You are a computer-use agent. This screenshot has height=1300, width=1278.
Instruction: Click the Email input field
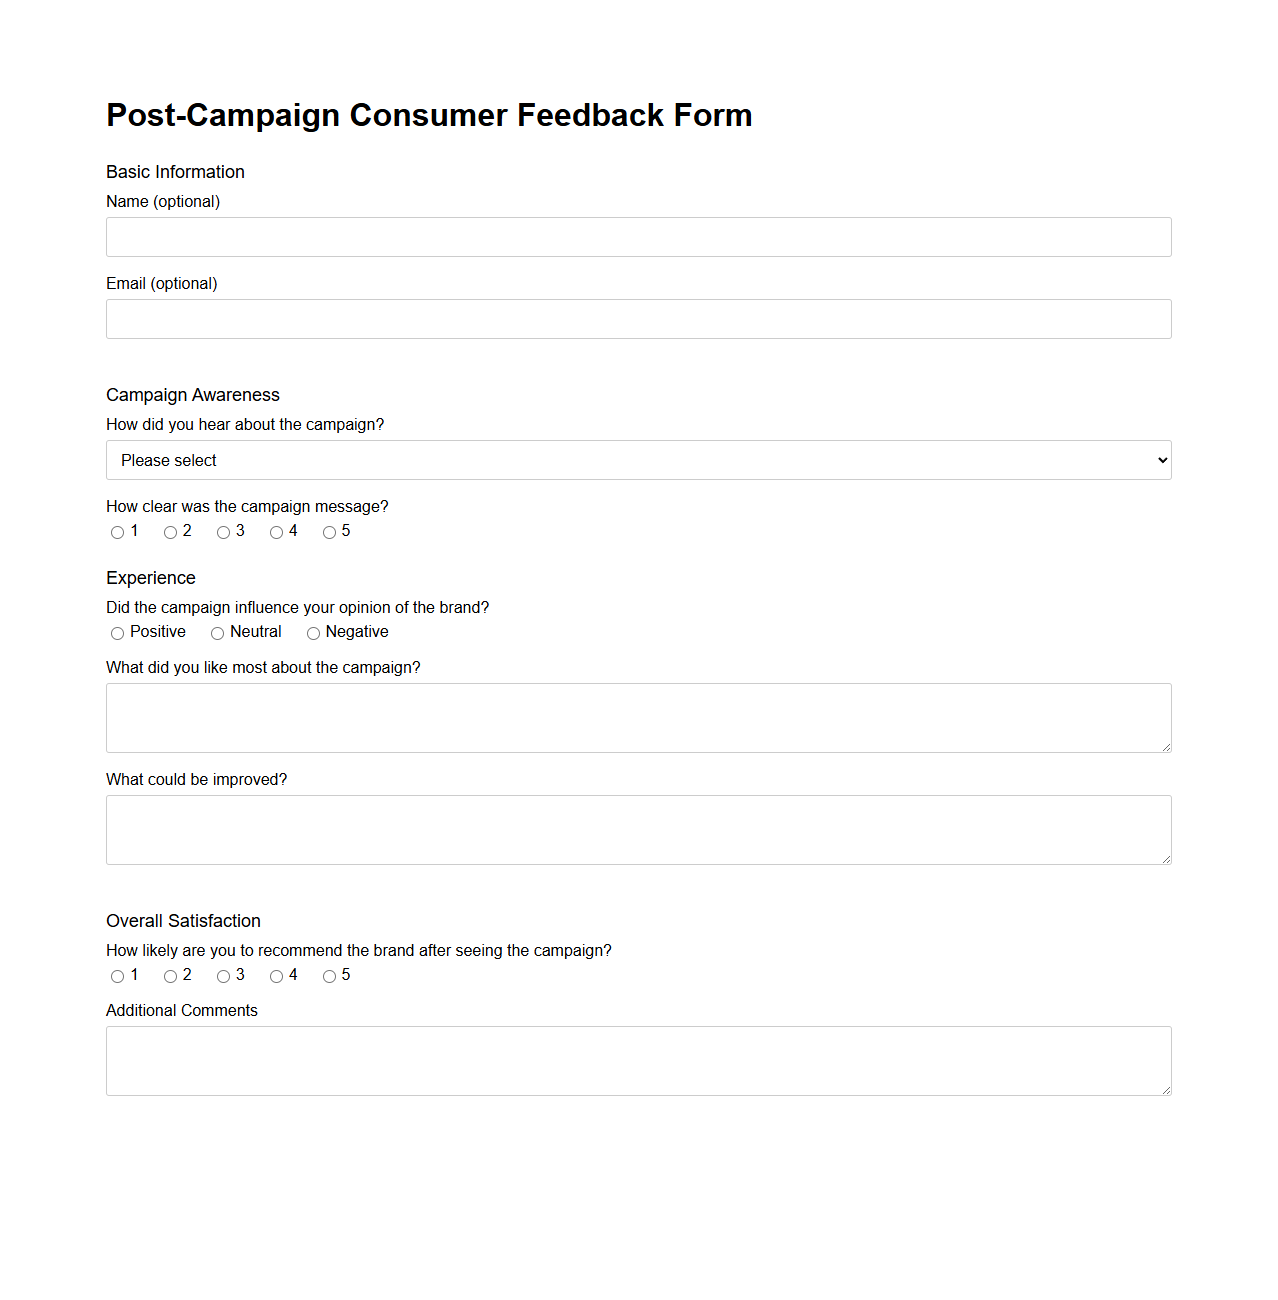point(638,318)
